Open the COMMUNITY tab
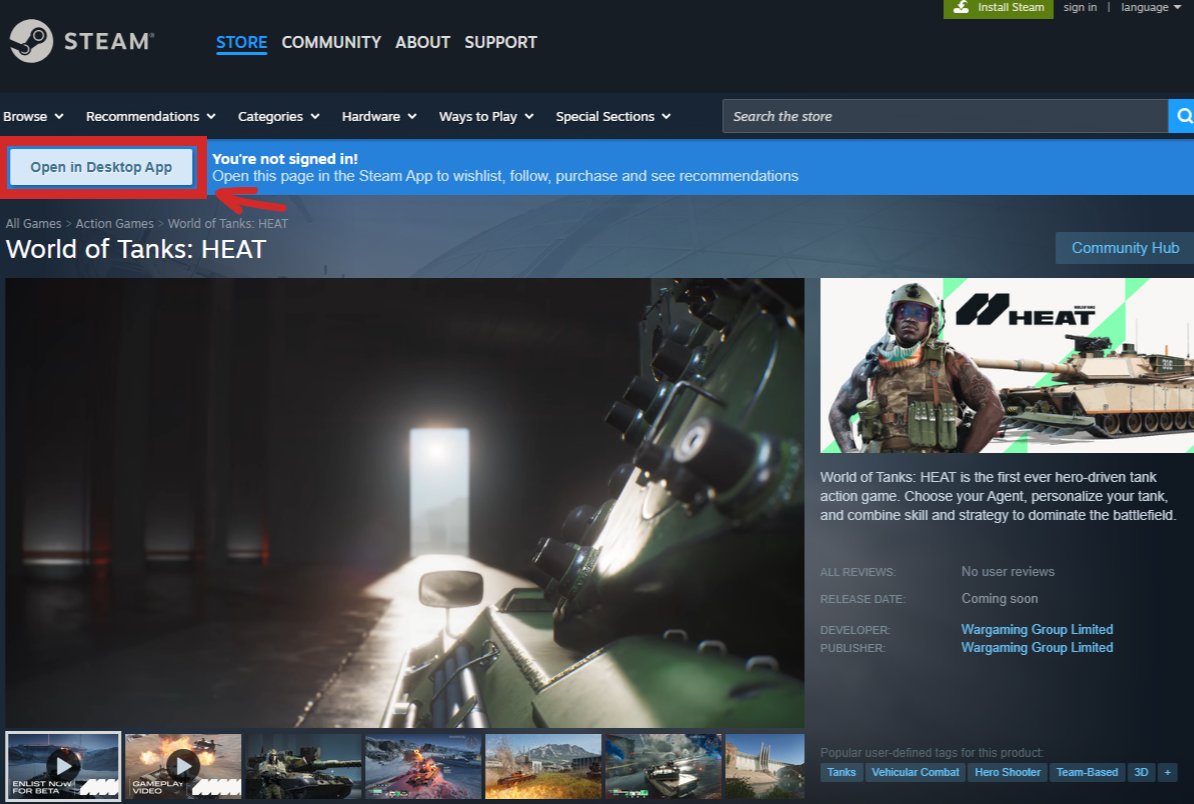The width and height of the screenshot is (1194, 804). point(331,42)
